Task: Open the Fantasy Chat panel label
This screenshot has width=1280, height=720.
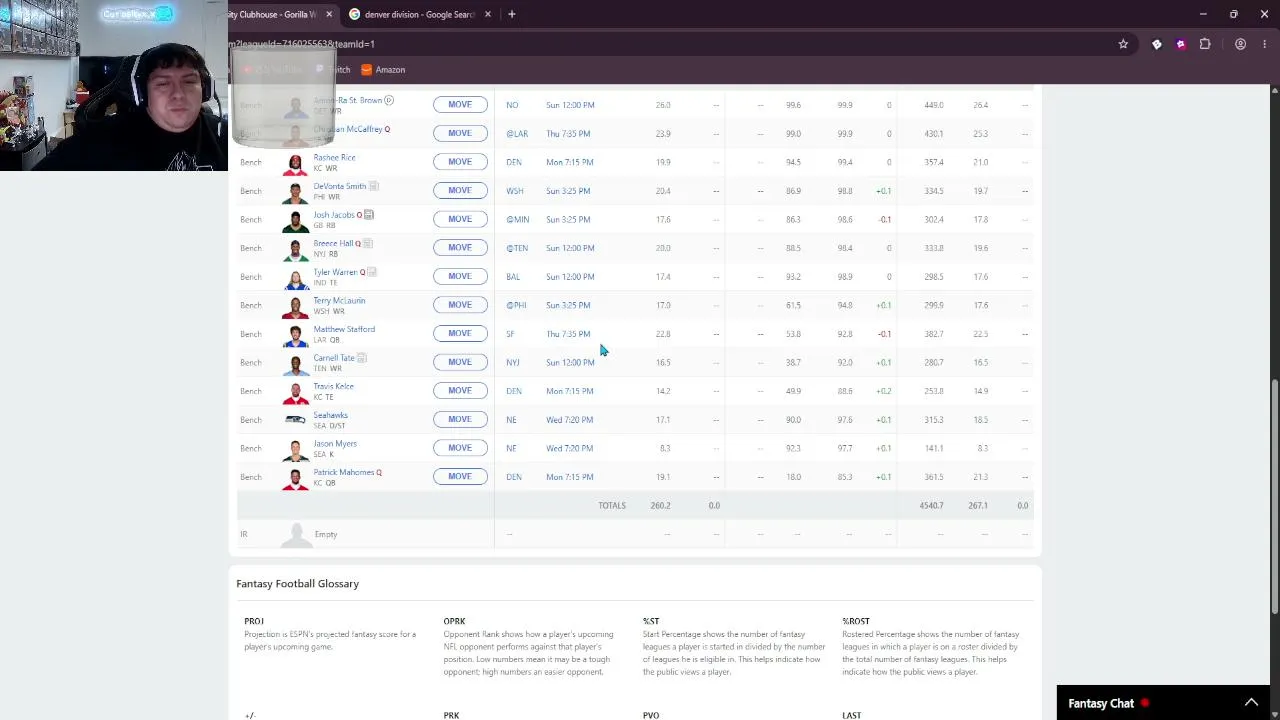Action: tap(1101, 703)
